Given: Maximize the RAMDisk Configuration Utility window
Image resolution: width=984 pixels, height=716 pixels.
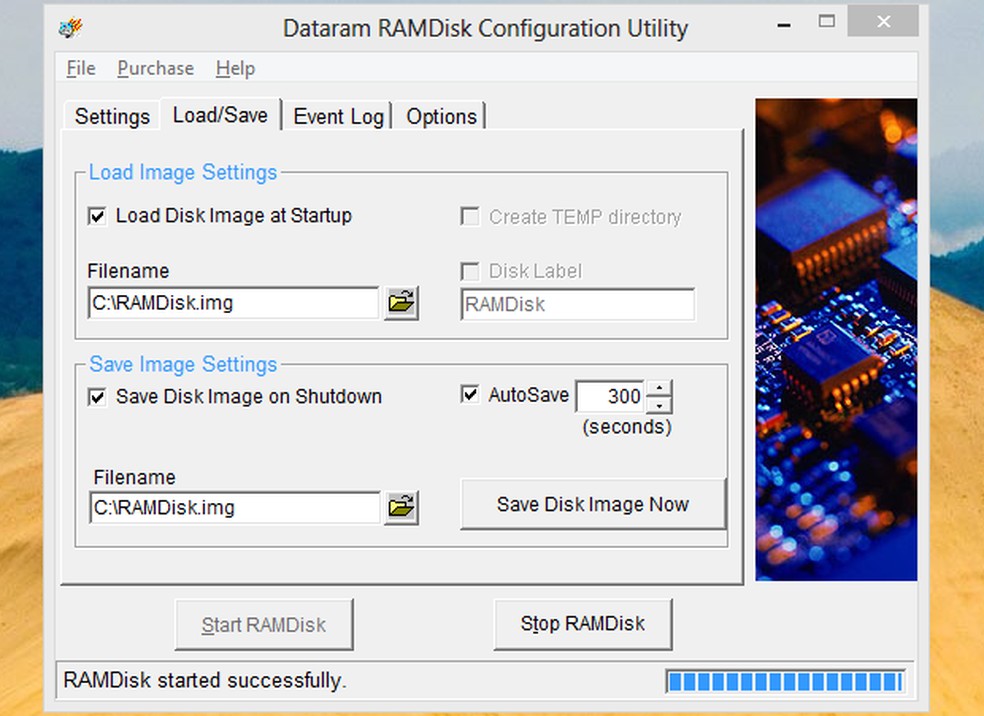Looking at the screenshot, I should [827, 21].
